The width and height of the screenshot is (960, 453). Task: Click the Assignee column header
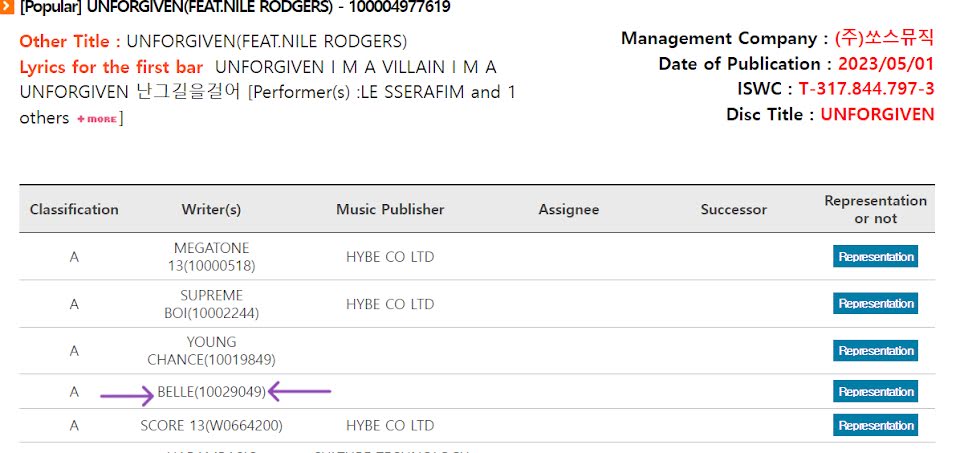coord(569,210)
